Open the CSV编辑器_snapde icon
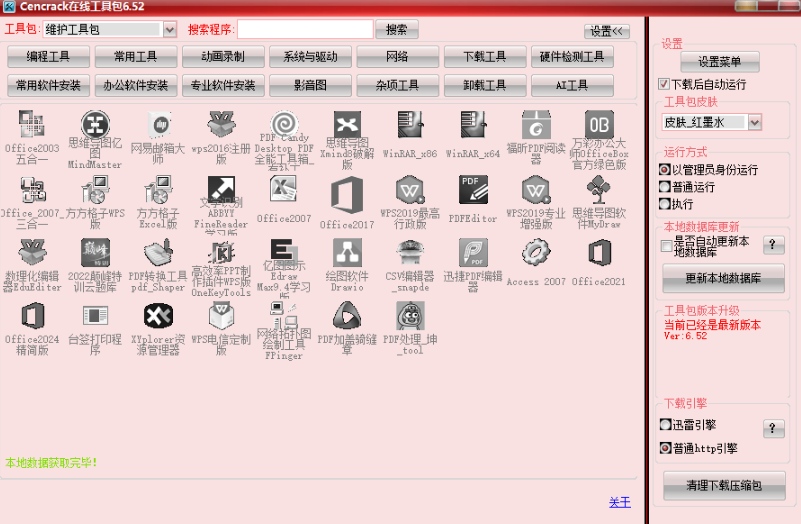The image size is (801, 524). pyautogui.click(x=410, y=253)
